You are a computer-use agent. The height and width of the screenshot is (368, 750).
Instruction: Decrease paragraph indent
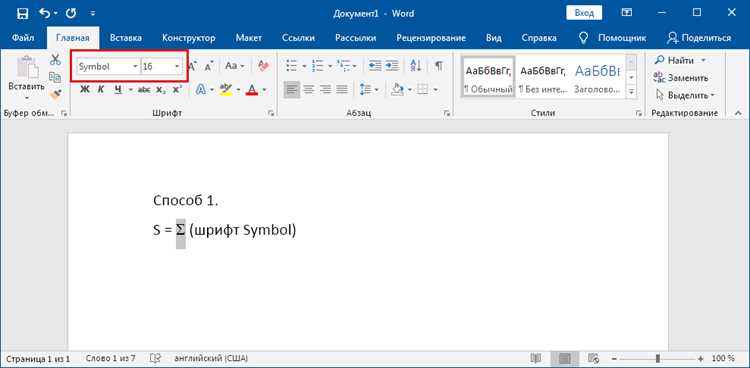375,65
